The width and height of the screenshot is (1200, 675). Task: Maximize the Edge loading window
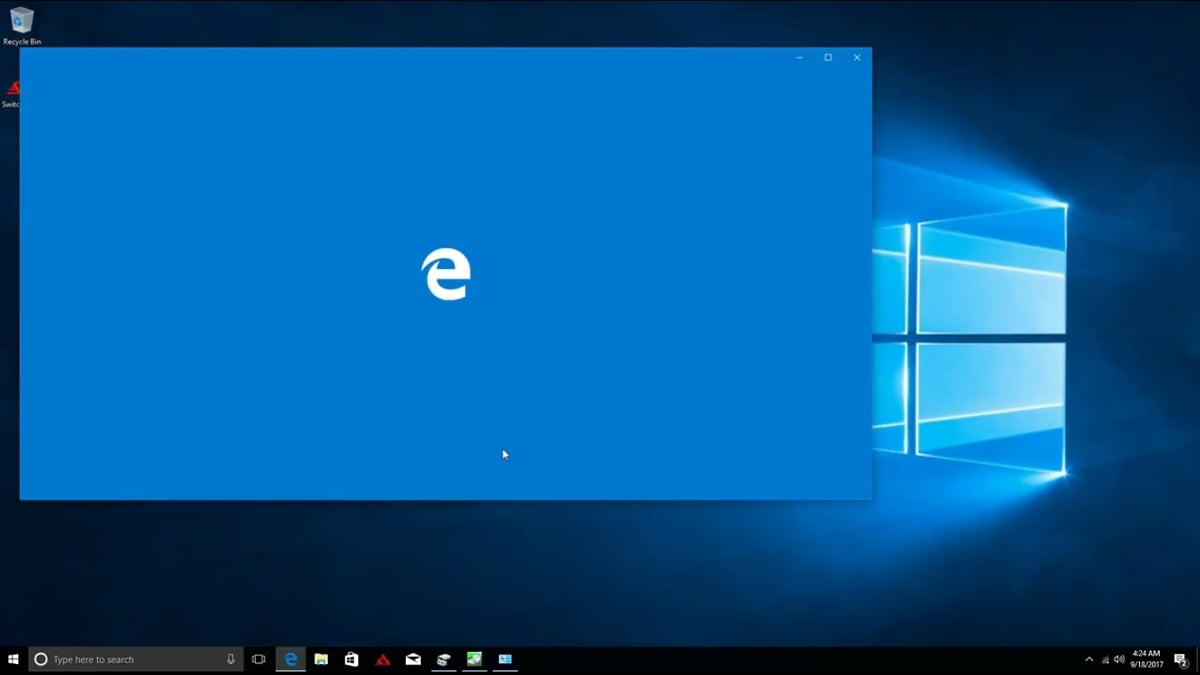[x=827, y=57]
